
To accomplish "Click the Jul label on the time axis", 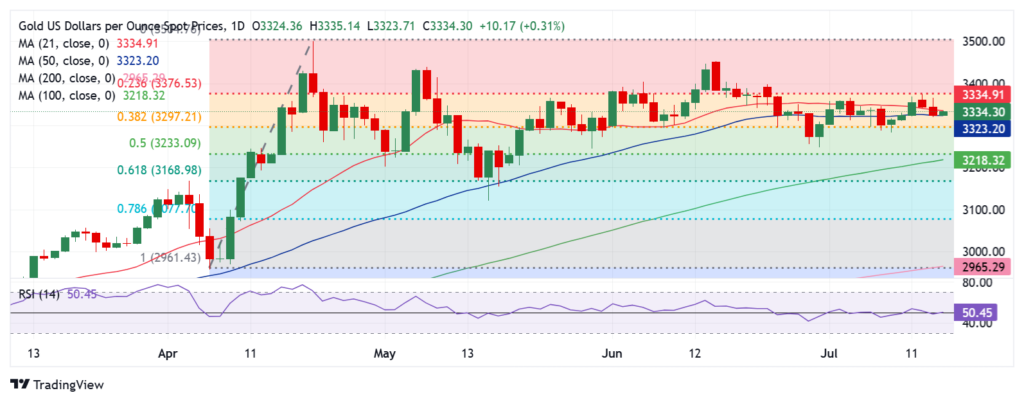I will pyautogui.click(x=829, y=354).
